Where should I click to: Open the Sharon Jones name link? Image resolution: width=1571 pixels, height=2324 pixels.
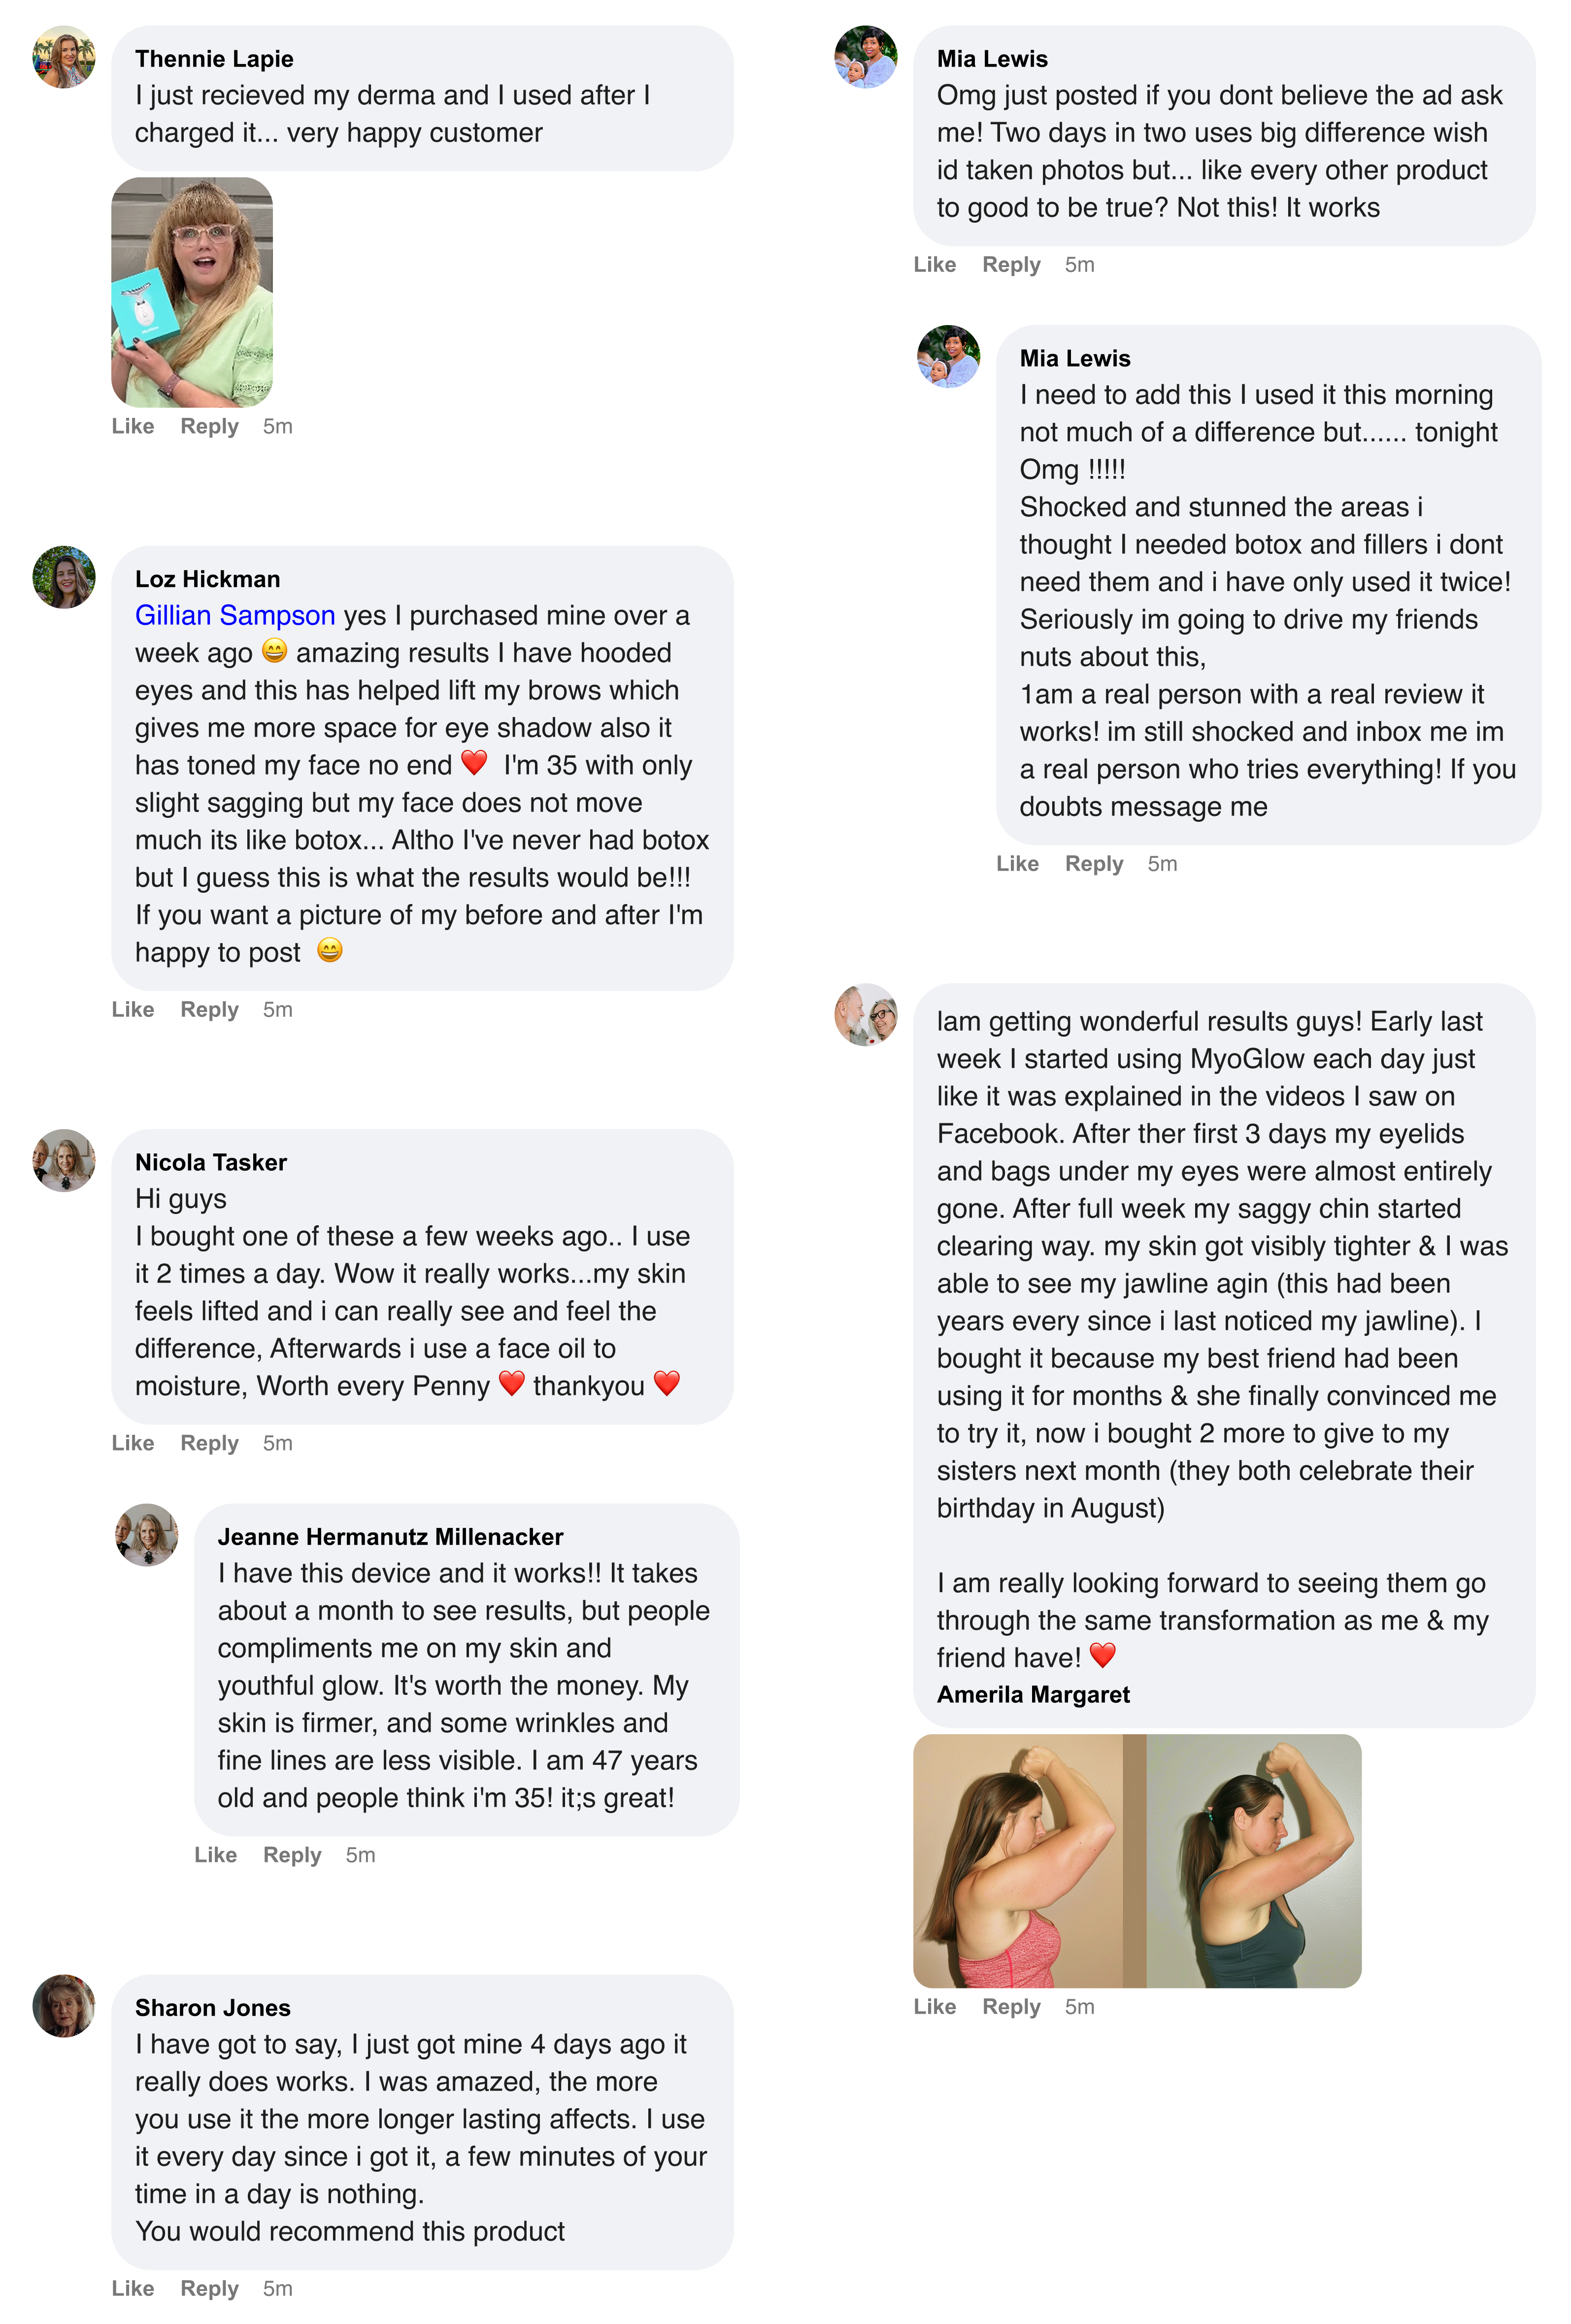(213, 2007)
